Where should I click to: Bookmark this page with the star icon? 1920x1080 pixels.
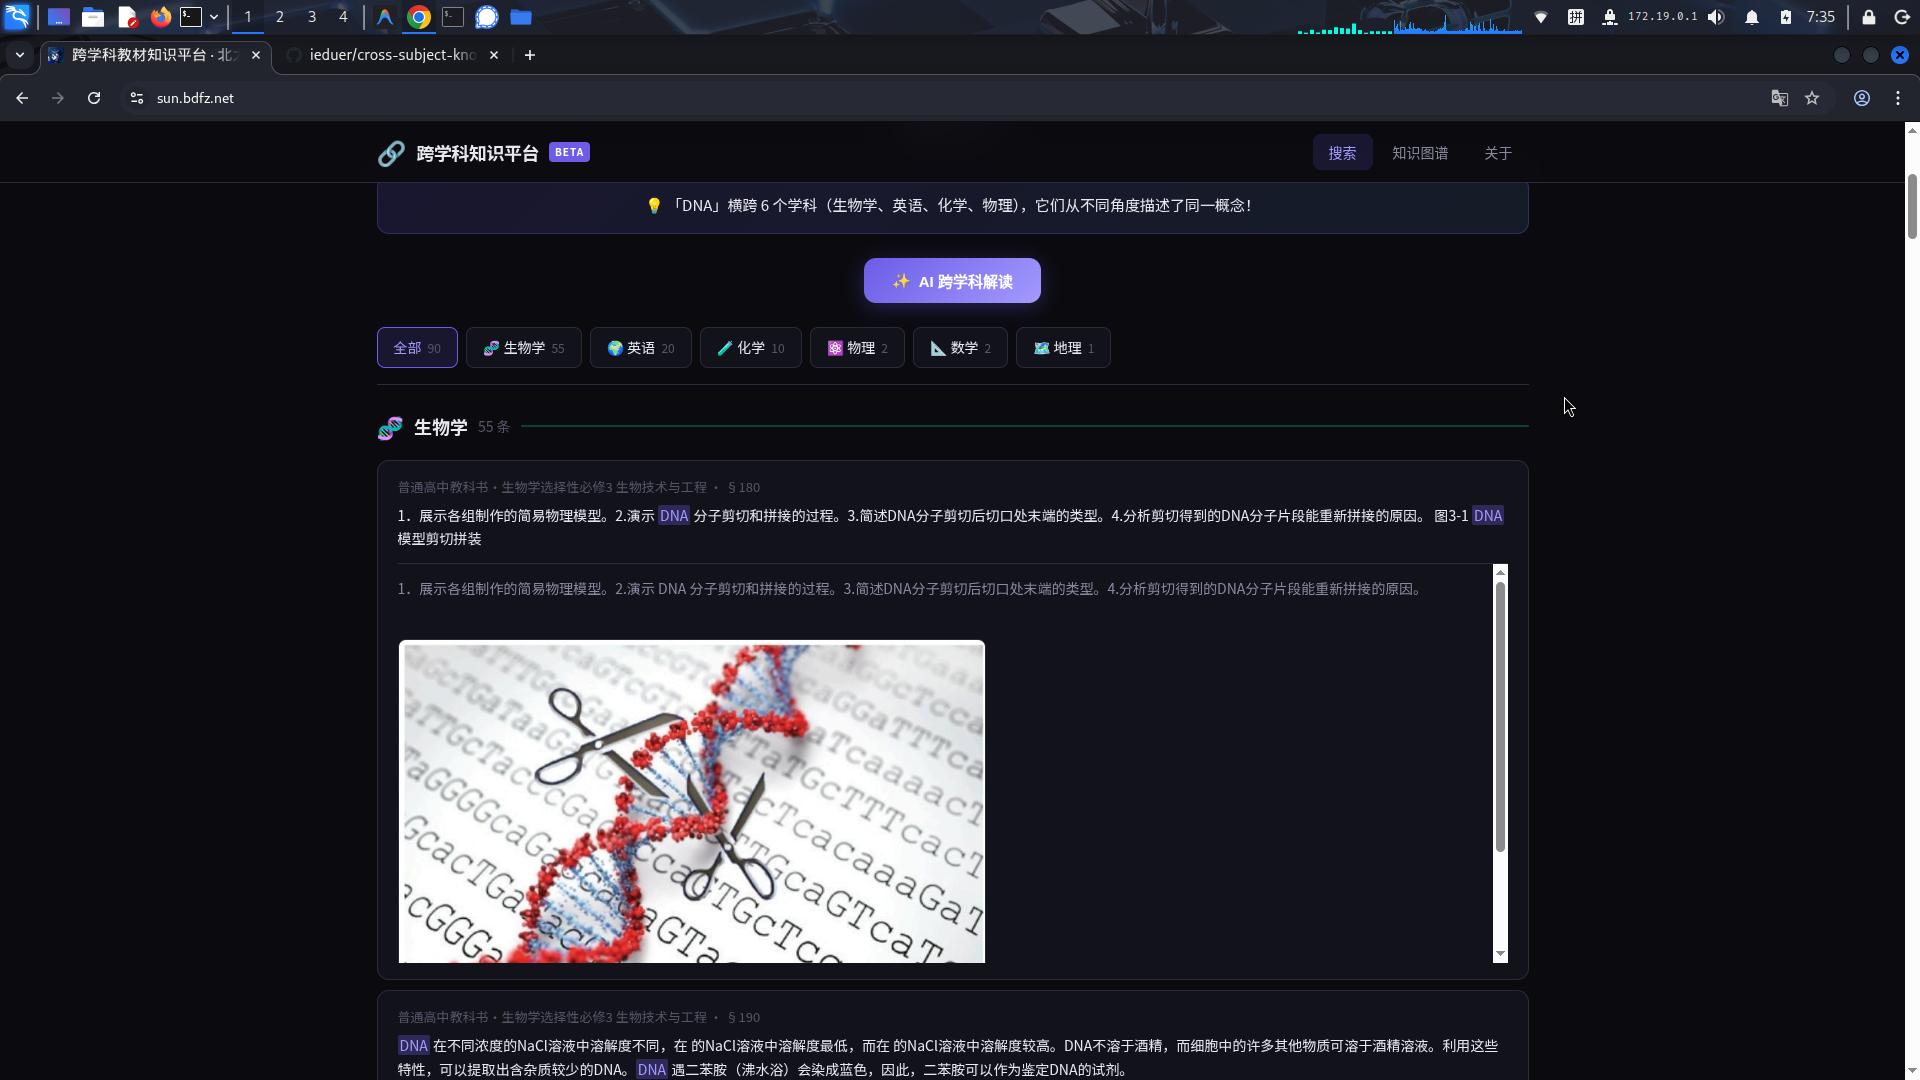[1812, 98]
